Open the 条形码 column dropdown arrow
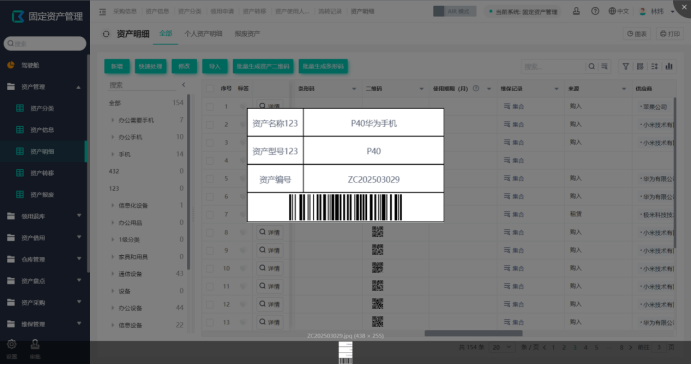The image size is (692, 365). point(354,89)
